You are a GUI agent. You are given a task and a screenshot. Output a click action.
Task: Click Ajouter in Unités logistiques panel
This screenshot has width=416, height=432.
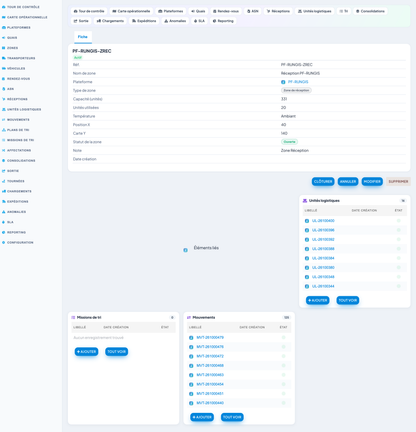click(x=318, y=300)
